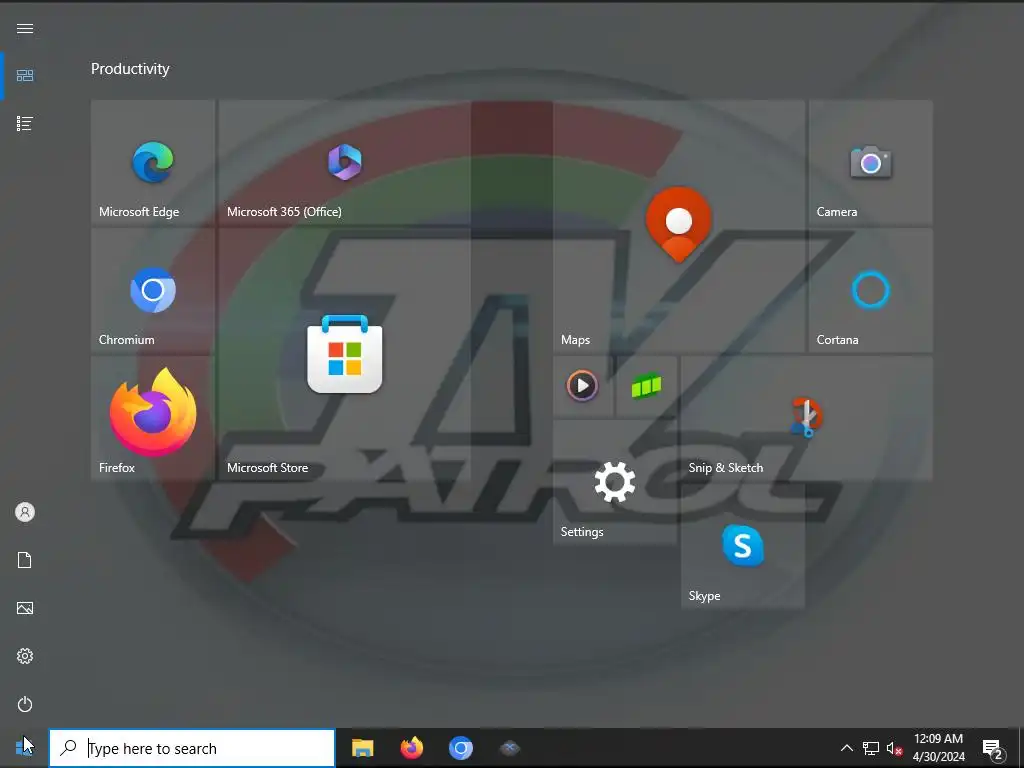Image resolution: width=1024 pixels, height=768 pixels.
Task: Focus the 'Type here to search' box
Action: 192,748
